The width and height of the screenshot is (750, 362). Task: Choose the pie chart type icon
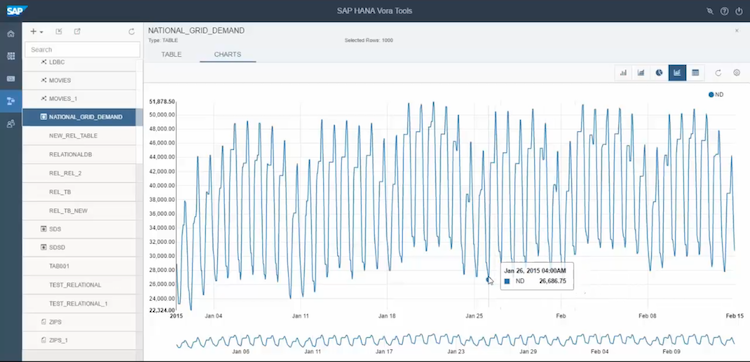coord(659,73)
